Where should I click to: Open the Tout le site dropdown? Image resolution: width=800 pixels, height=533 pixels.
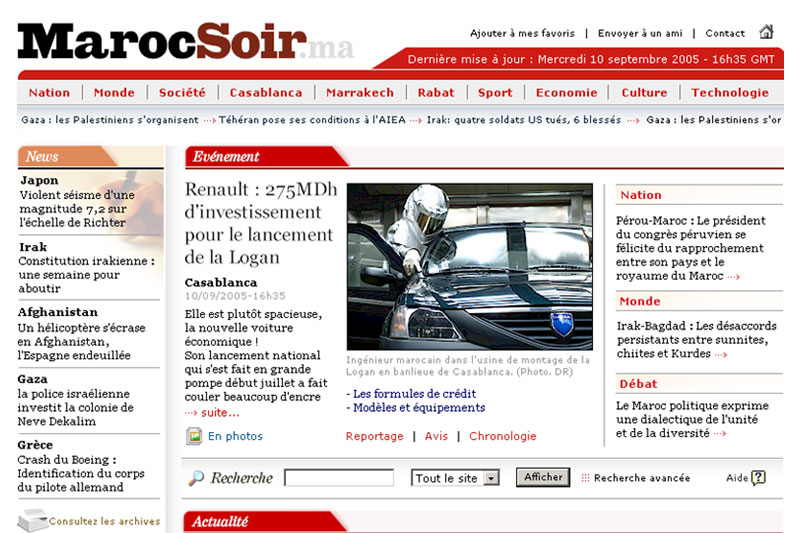click(x=455, y=478)
